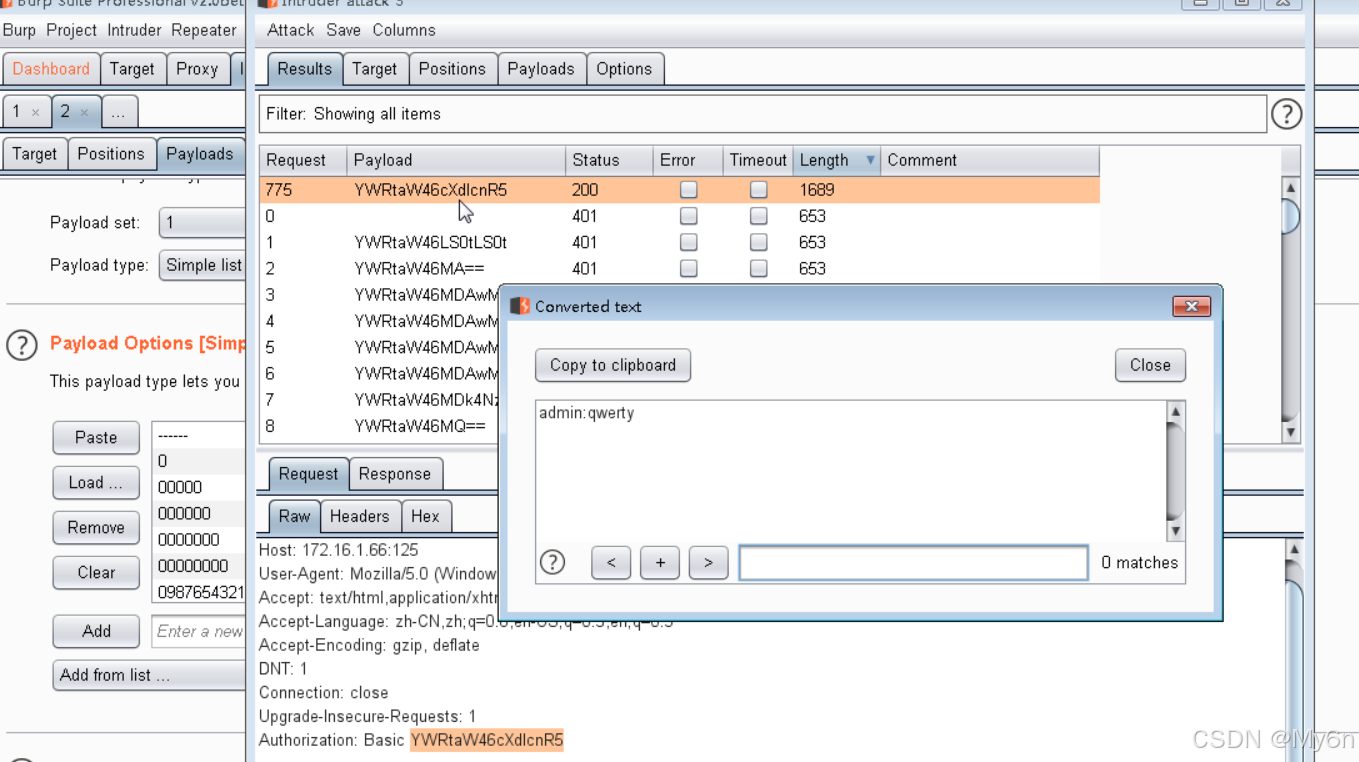Viewport: 1359px width, 762px height.
Task: Close the Converted text dialog with the red X
Action: pos(1191,306)
